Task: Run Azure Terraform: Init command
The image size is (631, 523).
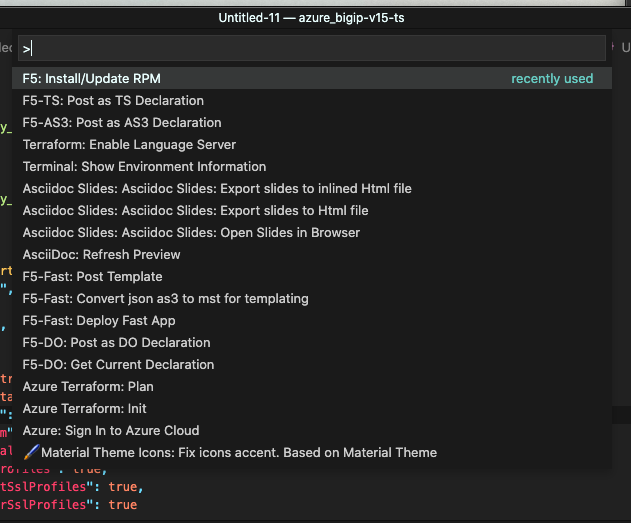Action: pos(86,409)
